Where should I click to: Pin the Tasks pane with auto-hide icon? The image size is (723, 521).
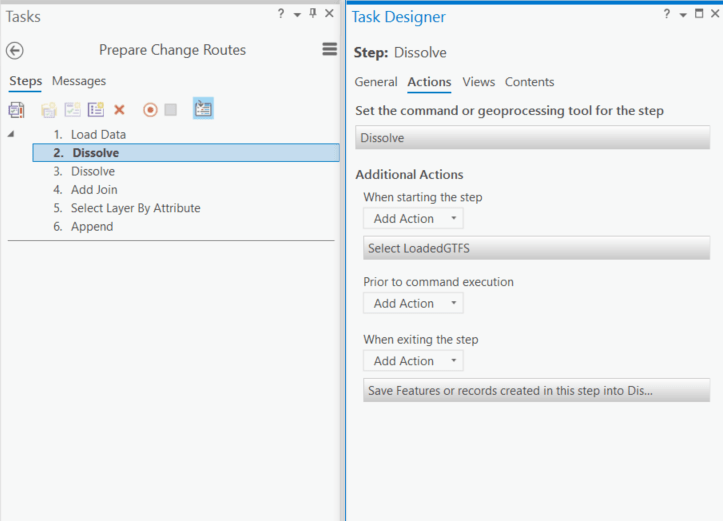(313, 14)
